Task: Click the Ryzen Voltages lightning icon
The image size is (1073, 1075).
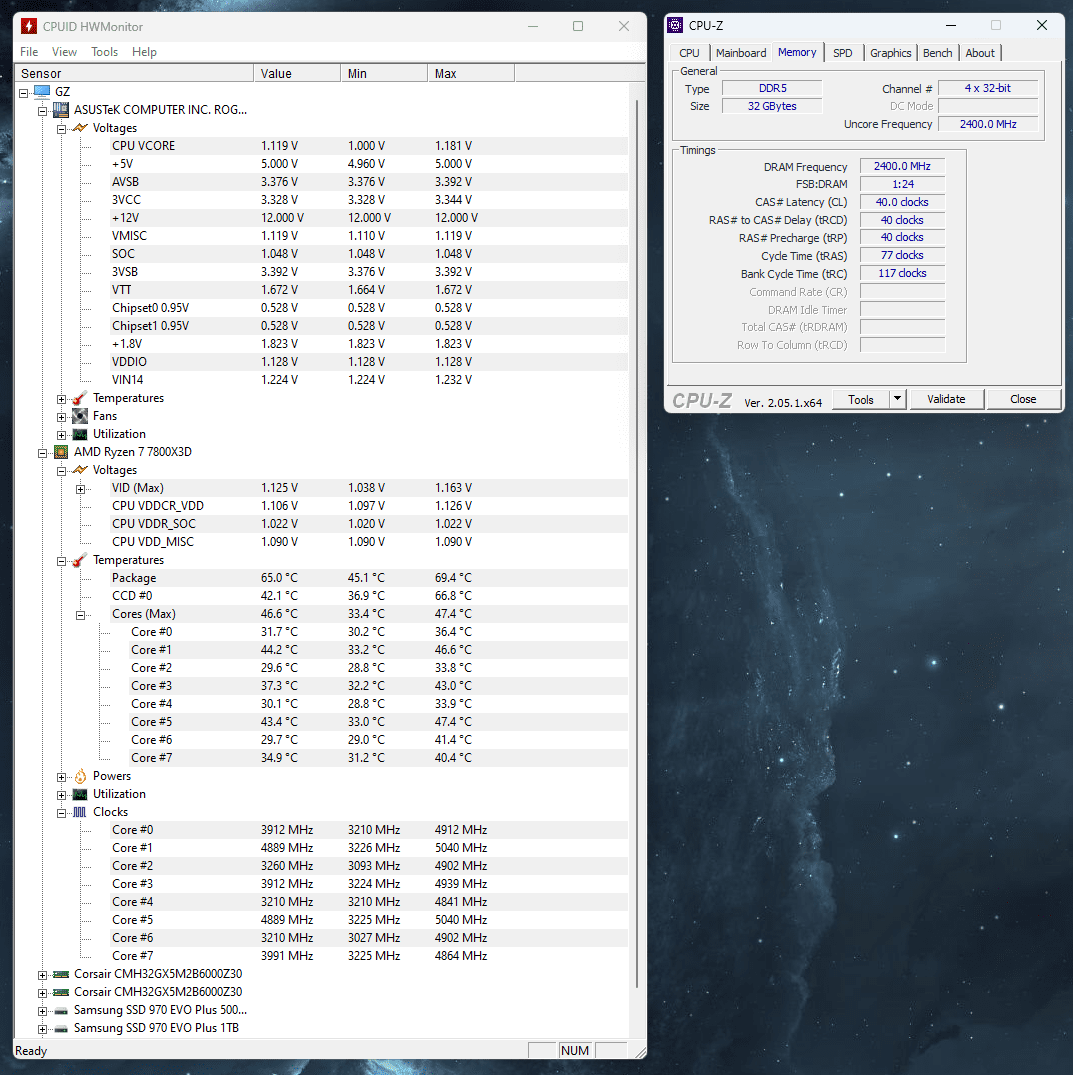Action: [x=80, y=470]
